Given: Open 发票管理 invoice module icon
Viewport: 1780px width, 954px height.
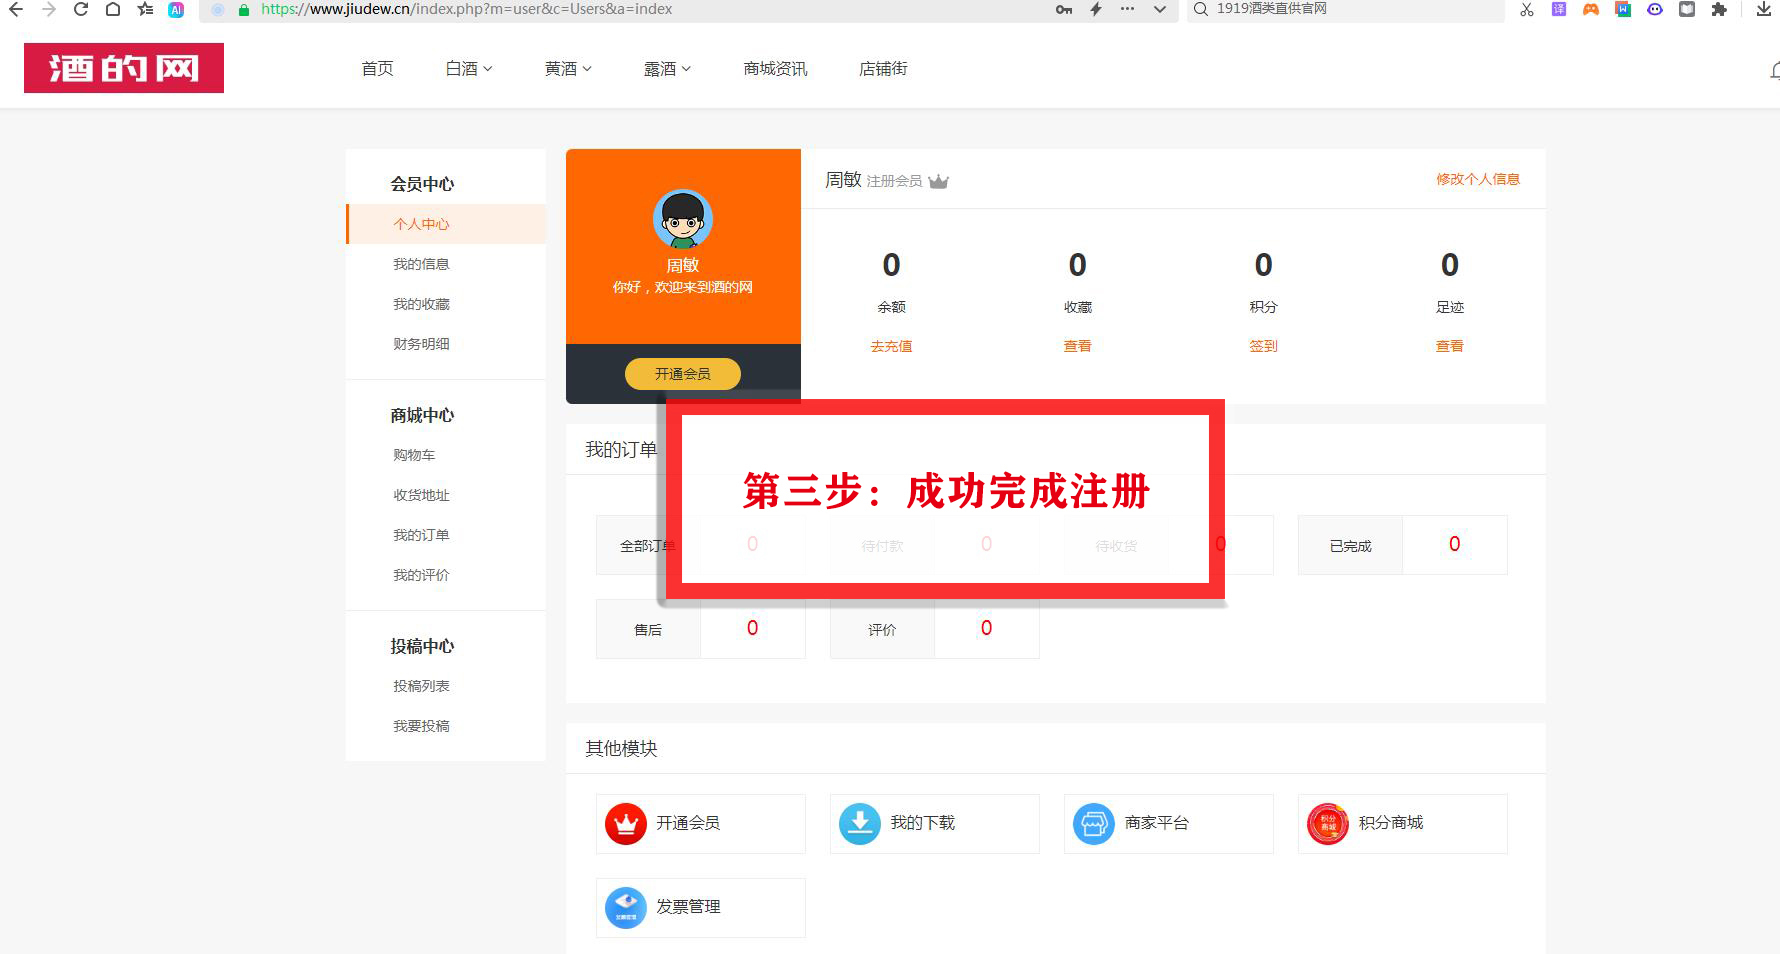Looking at the screenshot, I should pyautogui.click(x=626, y=908).
